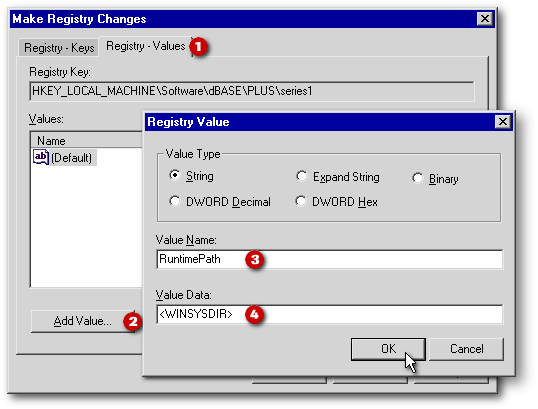Click the Registry Key path field
The height and width of the screenshot is (409, 538).
(252, 91)
